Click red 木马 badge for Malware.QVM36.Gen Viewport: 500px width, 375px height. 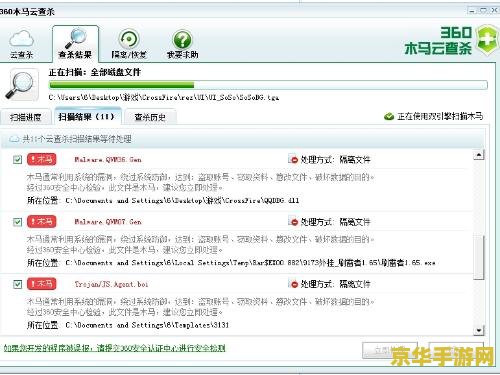42,159
